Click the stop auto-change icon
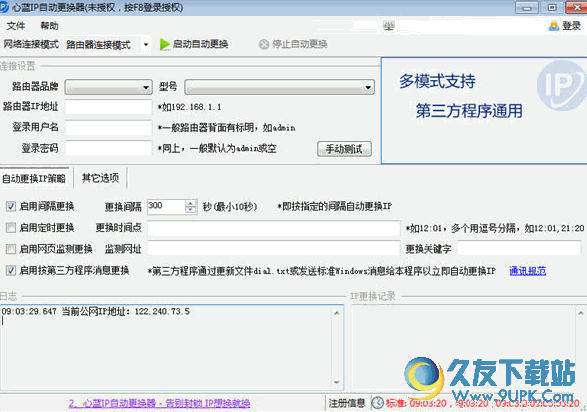 click(264, 44)
